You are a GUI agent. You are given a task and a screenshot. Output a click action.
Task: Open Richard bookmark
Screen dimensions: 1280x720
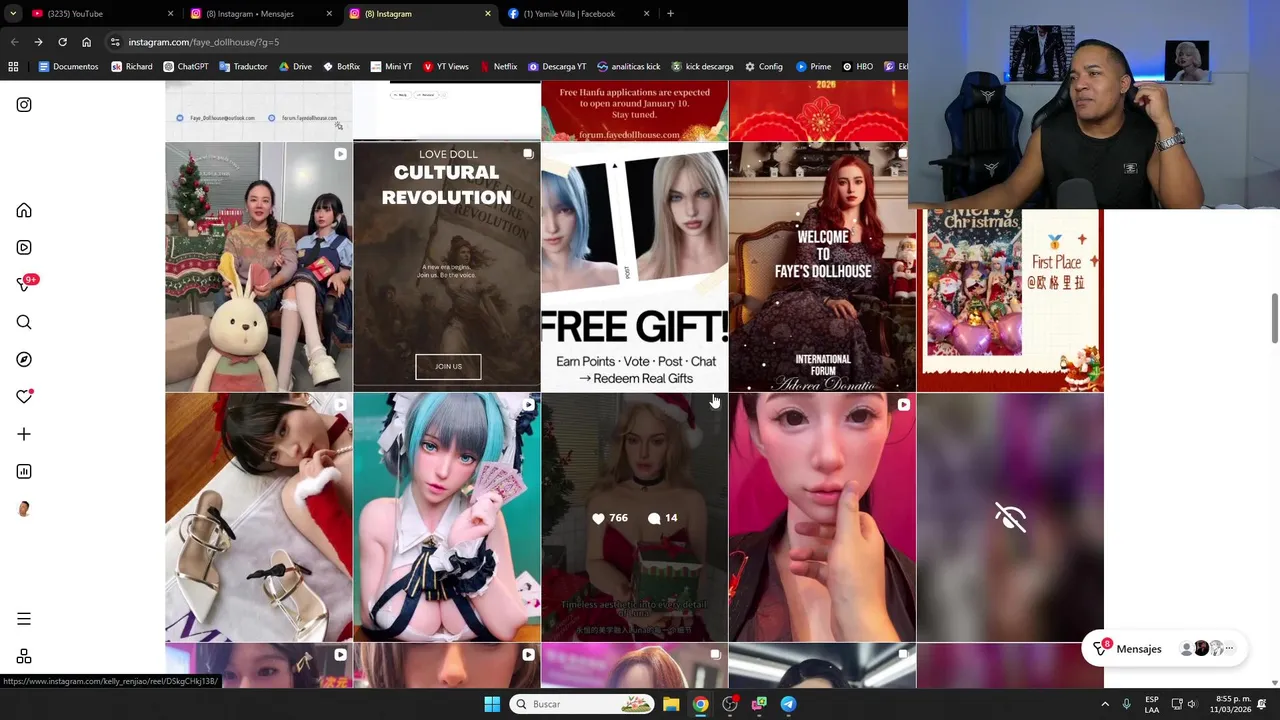pyautogui.click(x=132, y=67)
